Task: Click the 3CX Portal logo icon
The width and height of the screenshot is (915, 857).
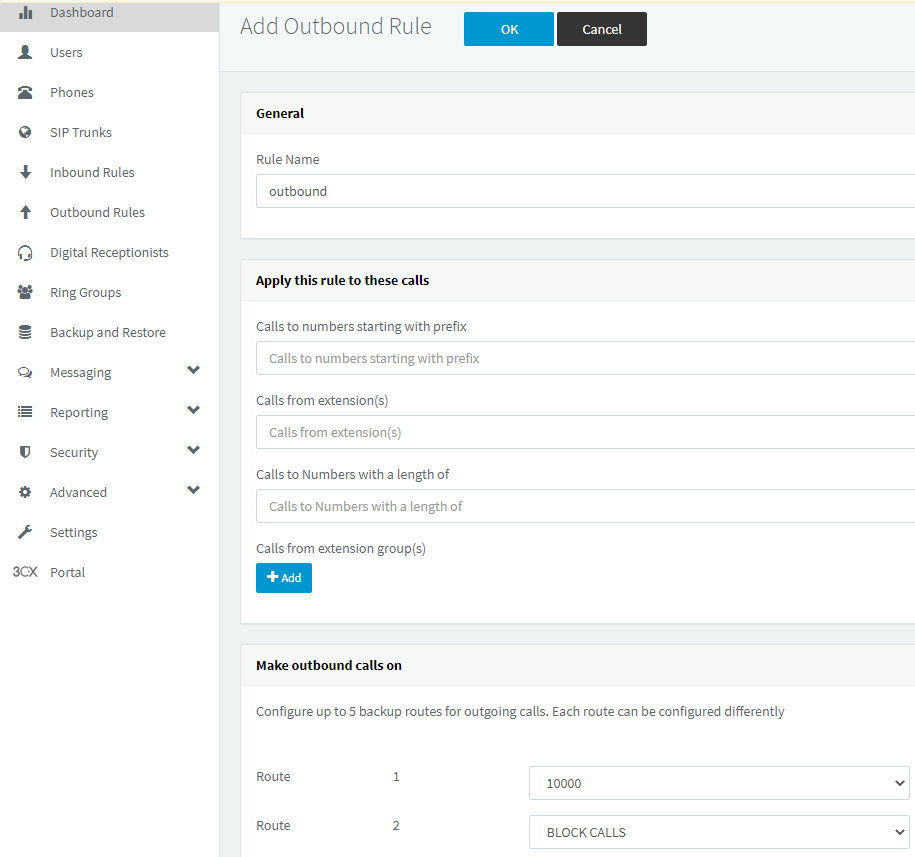Action: coord(25,572)
